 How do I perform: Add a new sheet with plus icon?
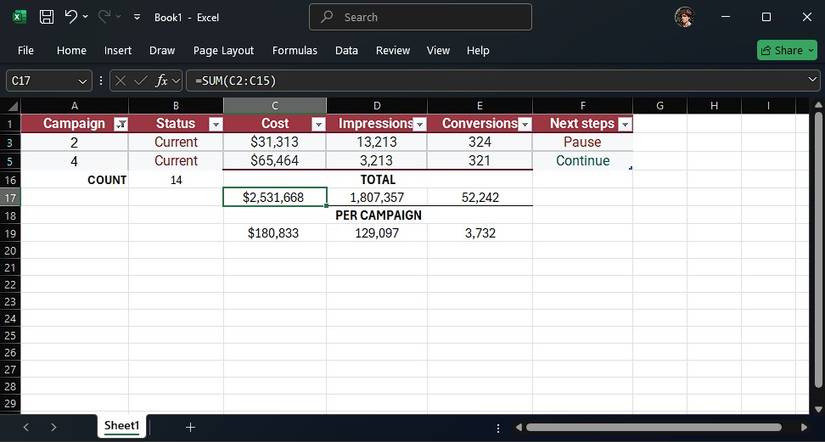(x=190, y=427)
